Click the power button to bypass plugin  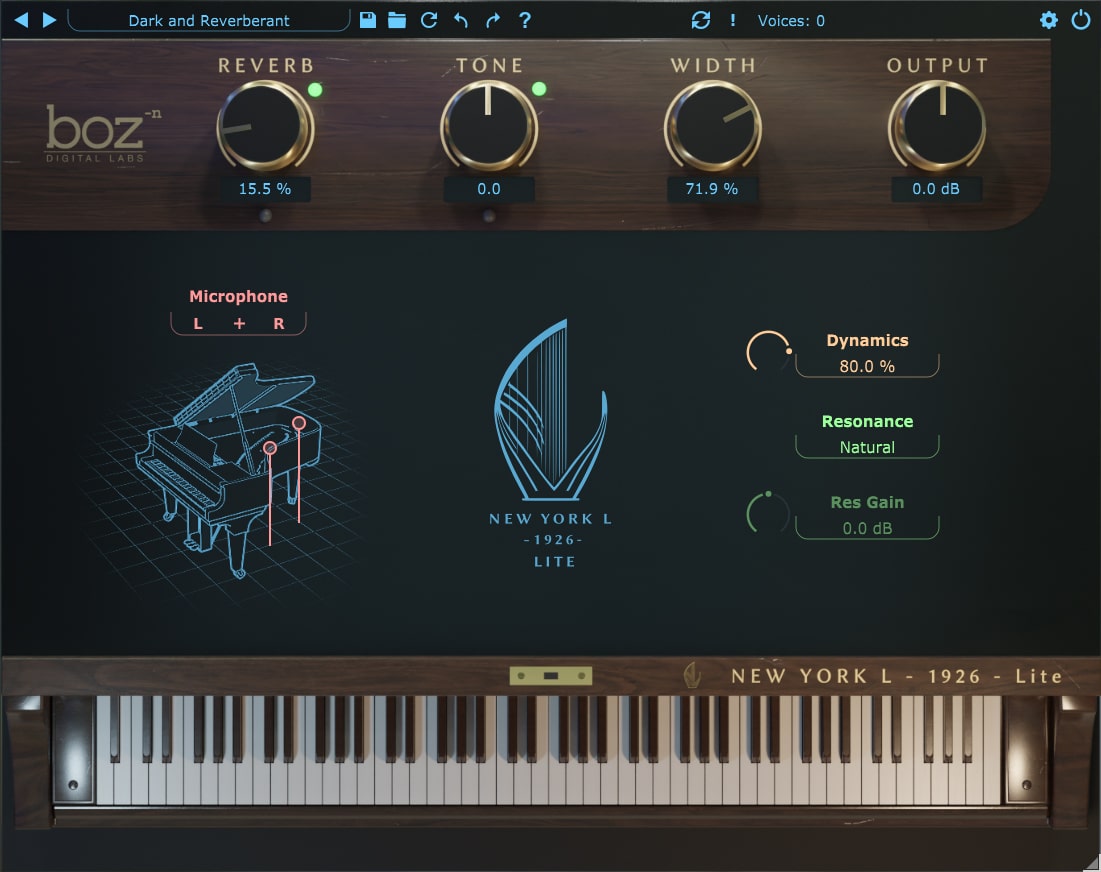point(1081,20)
